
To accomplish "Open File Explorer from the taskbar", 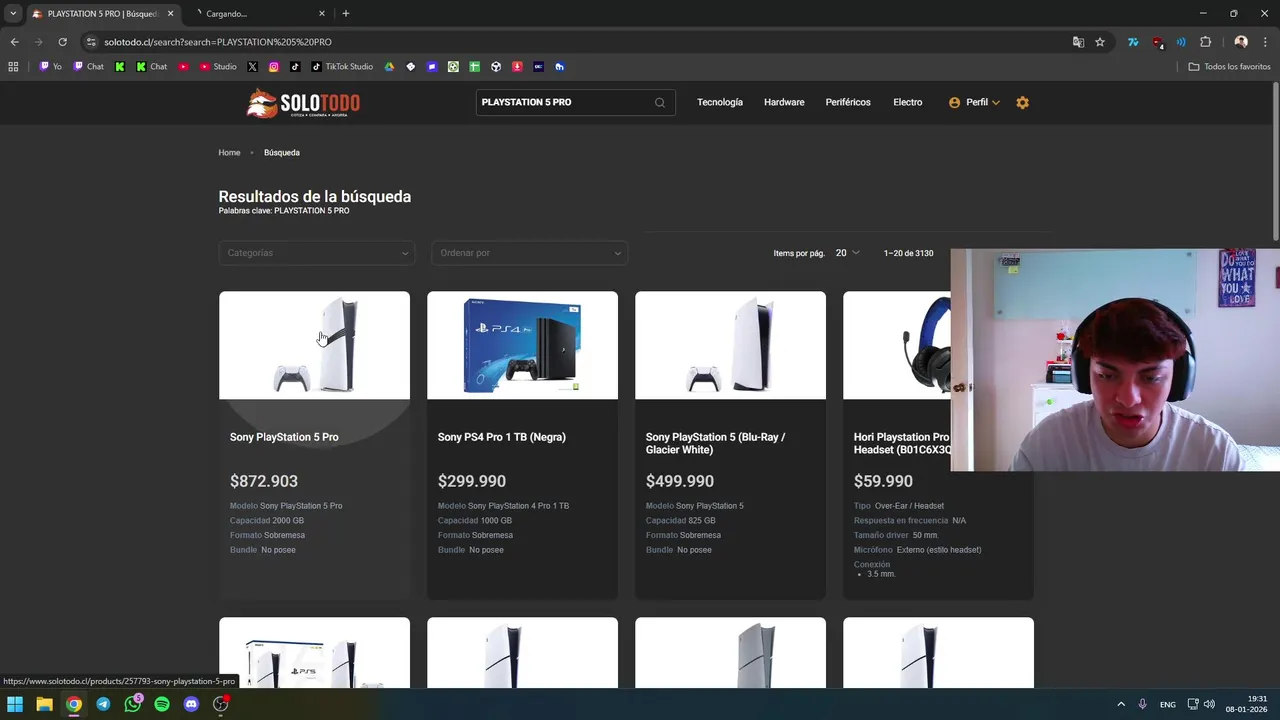I will pyautogui.click(x=44, y=704).
